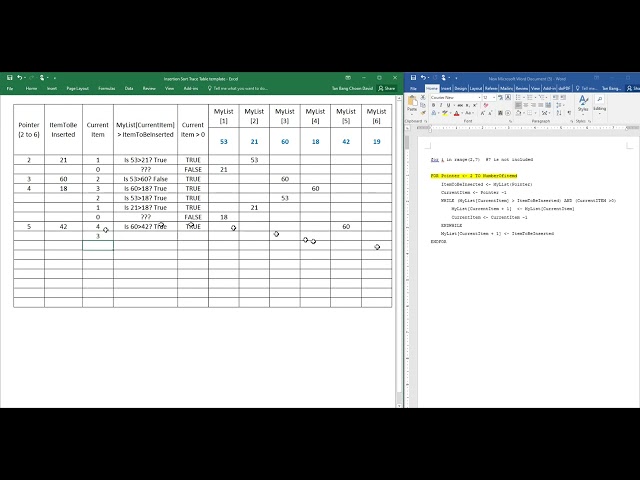Toggle character shading in Word

pos(500,113)
